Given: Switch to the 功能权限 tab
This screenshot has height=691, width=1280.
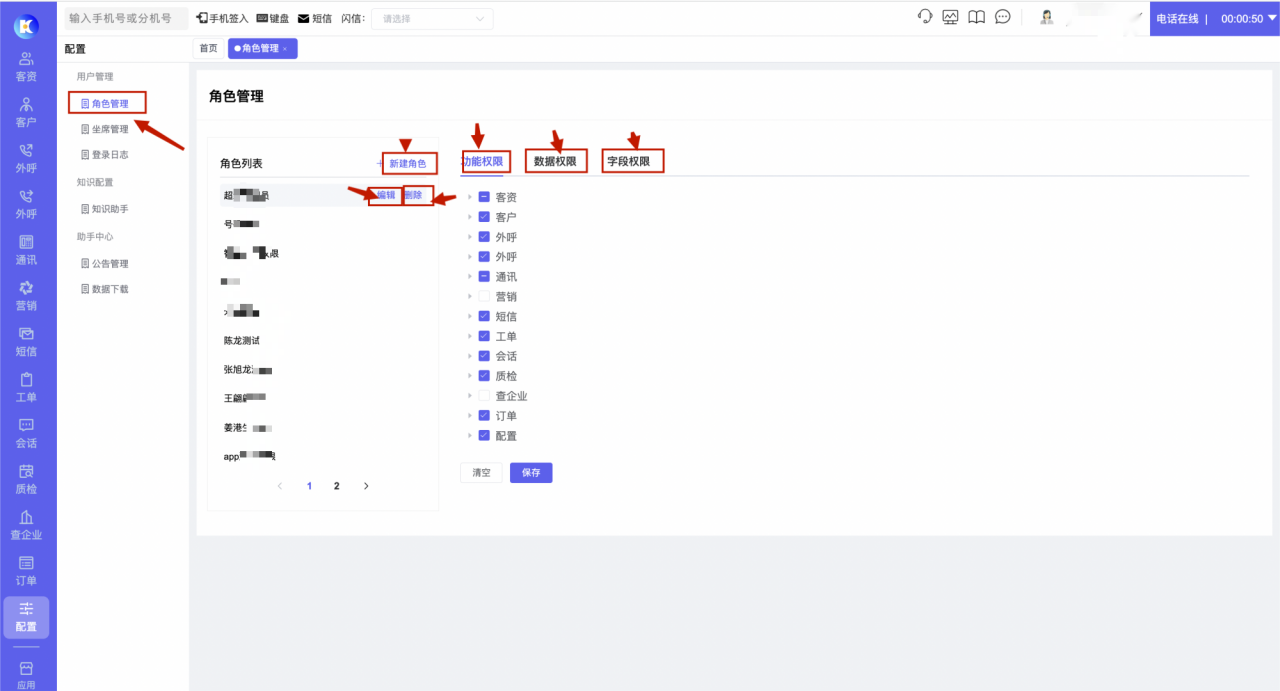Looking at the screenshot, I should click(x=482, y=161).
